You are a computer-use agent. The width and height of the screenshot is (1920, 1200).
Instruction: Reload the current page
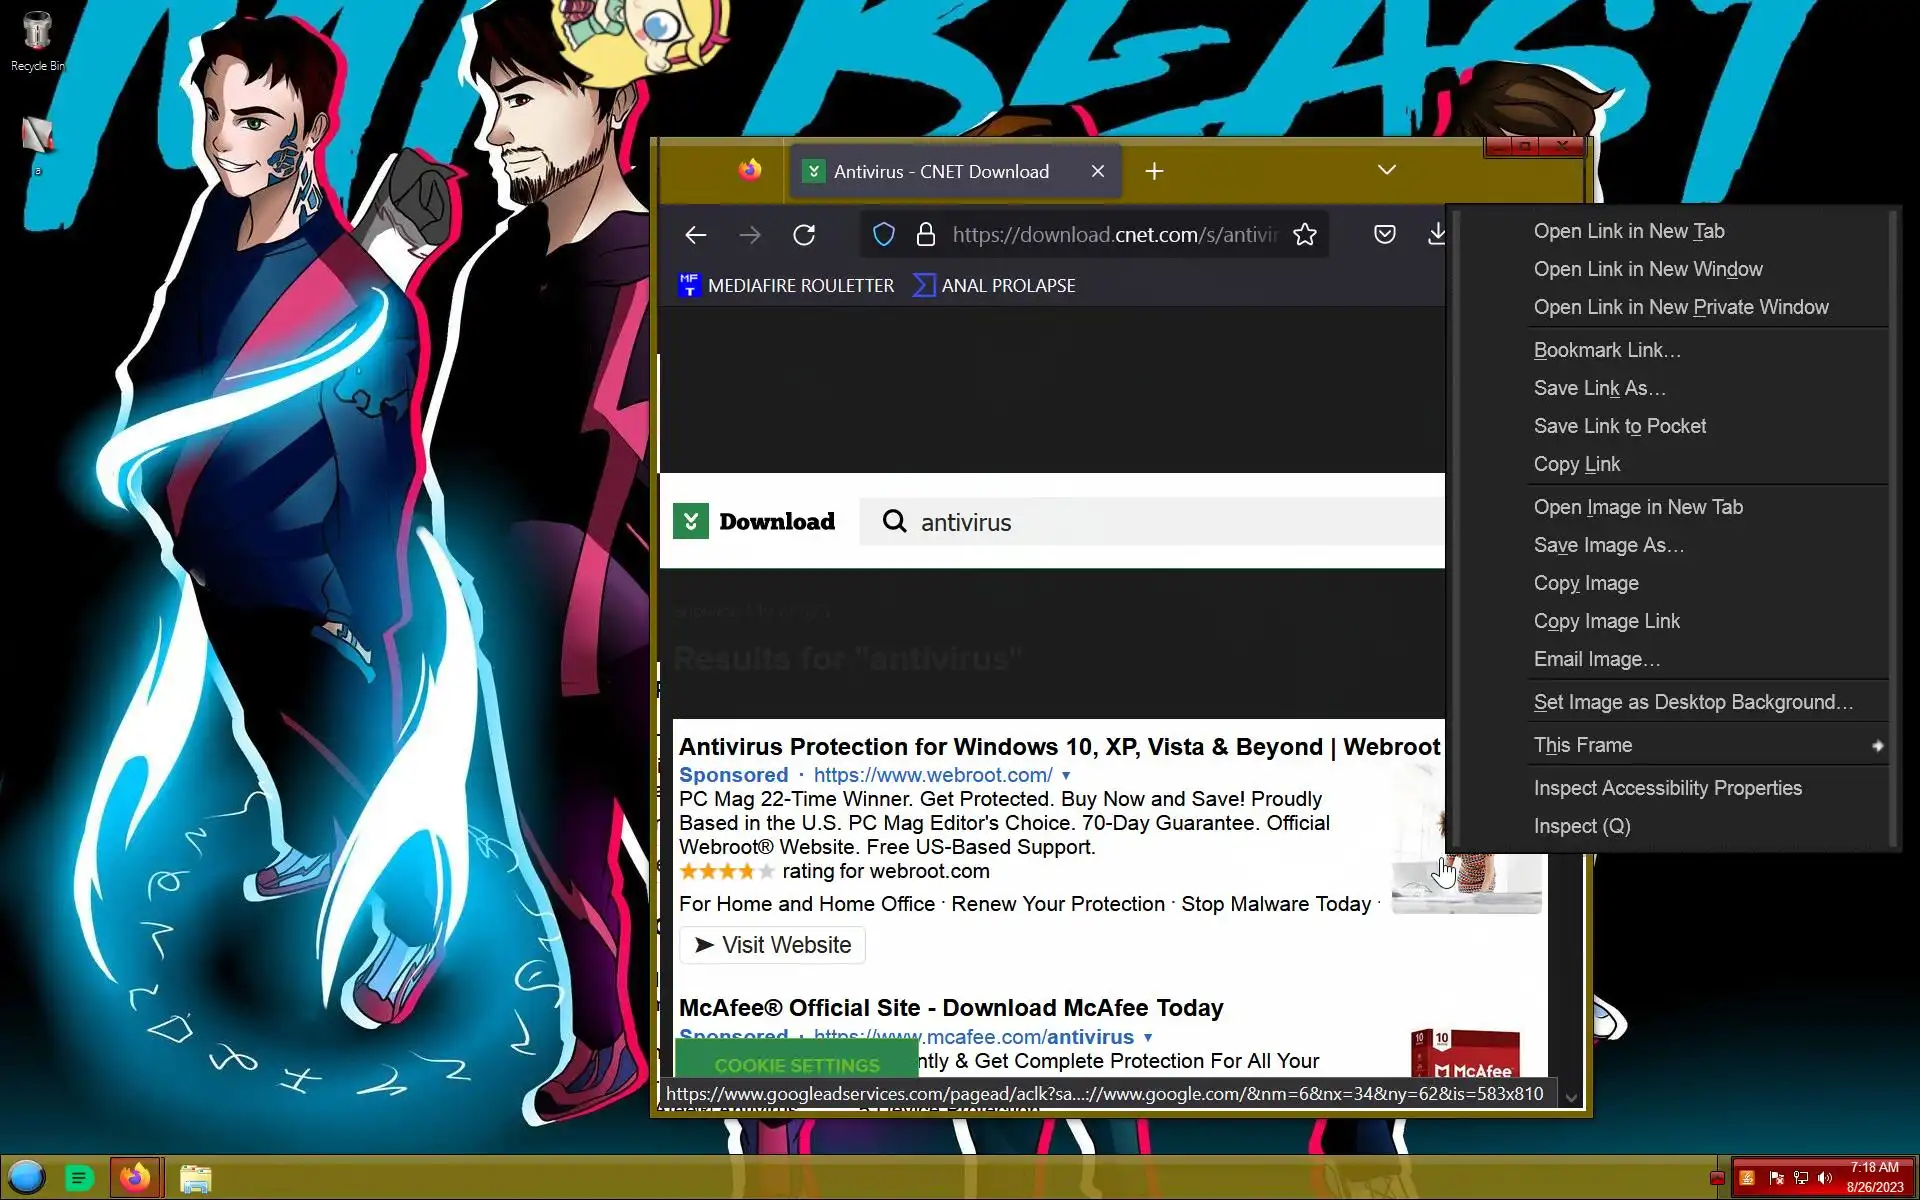point(804,235)
